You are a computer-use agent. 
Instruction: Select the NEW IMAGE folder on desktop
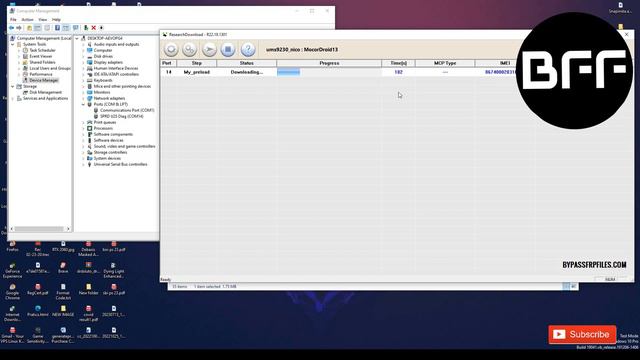63,311
